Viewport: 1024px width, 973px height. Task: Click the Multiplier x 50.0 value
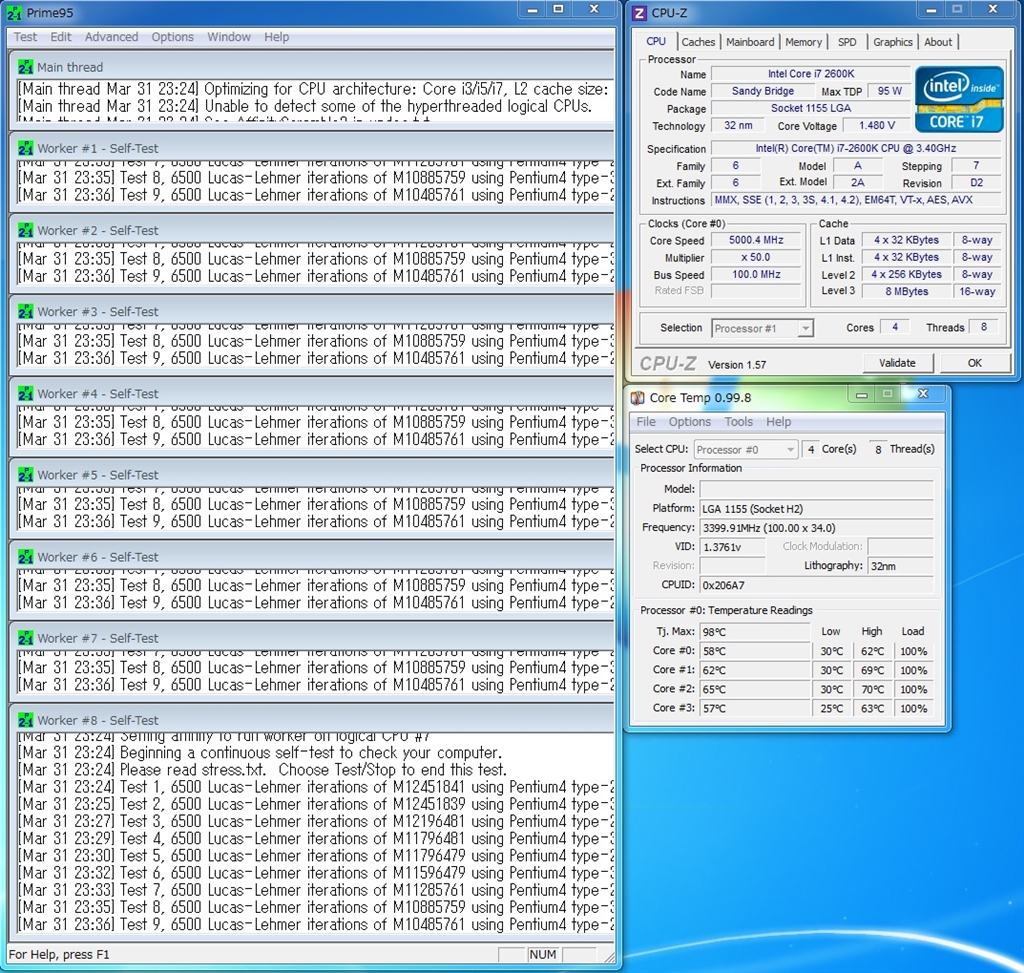tap(756, 257)
